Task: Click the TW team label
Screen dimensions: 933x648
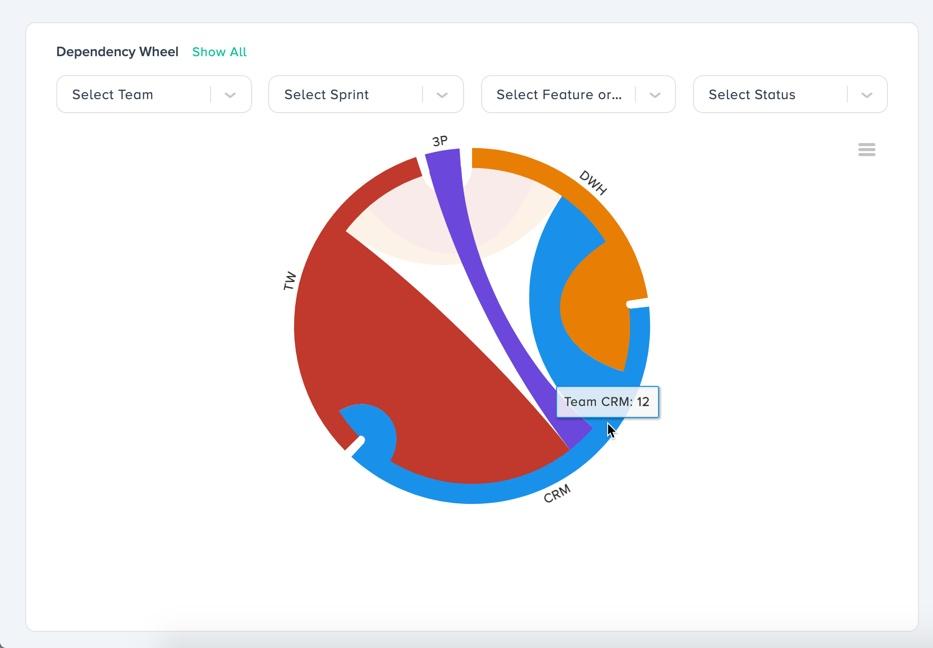Action: click(x=290, y=281)
